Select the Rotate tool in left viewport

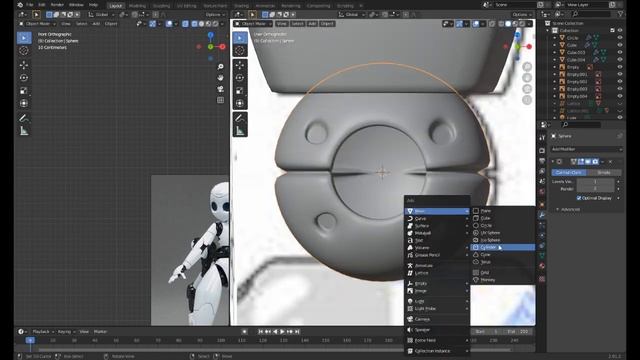24,78
